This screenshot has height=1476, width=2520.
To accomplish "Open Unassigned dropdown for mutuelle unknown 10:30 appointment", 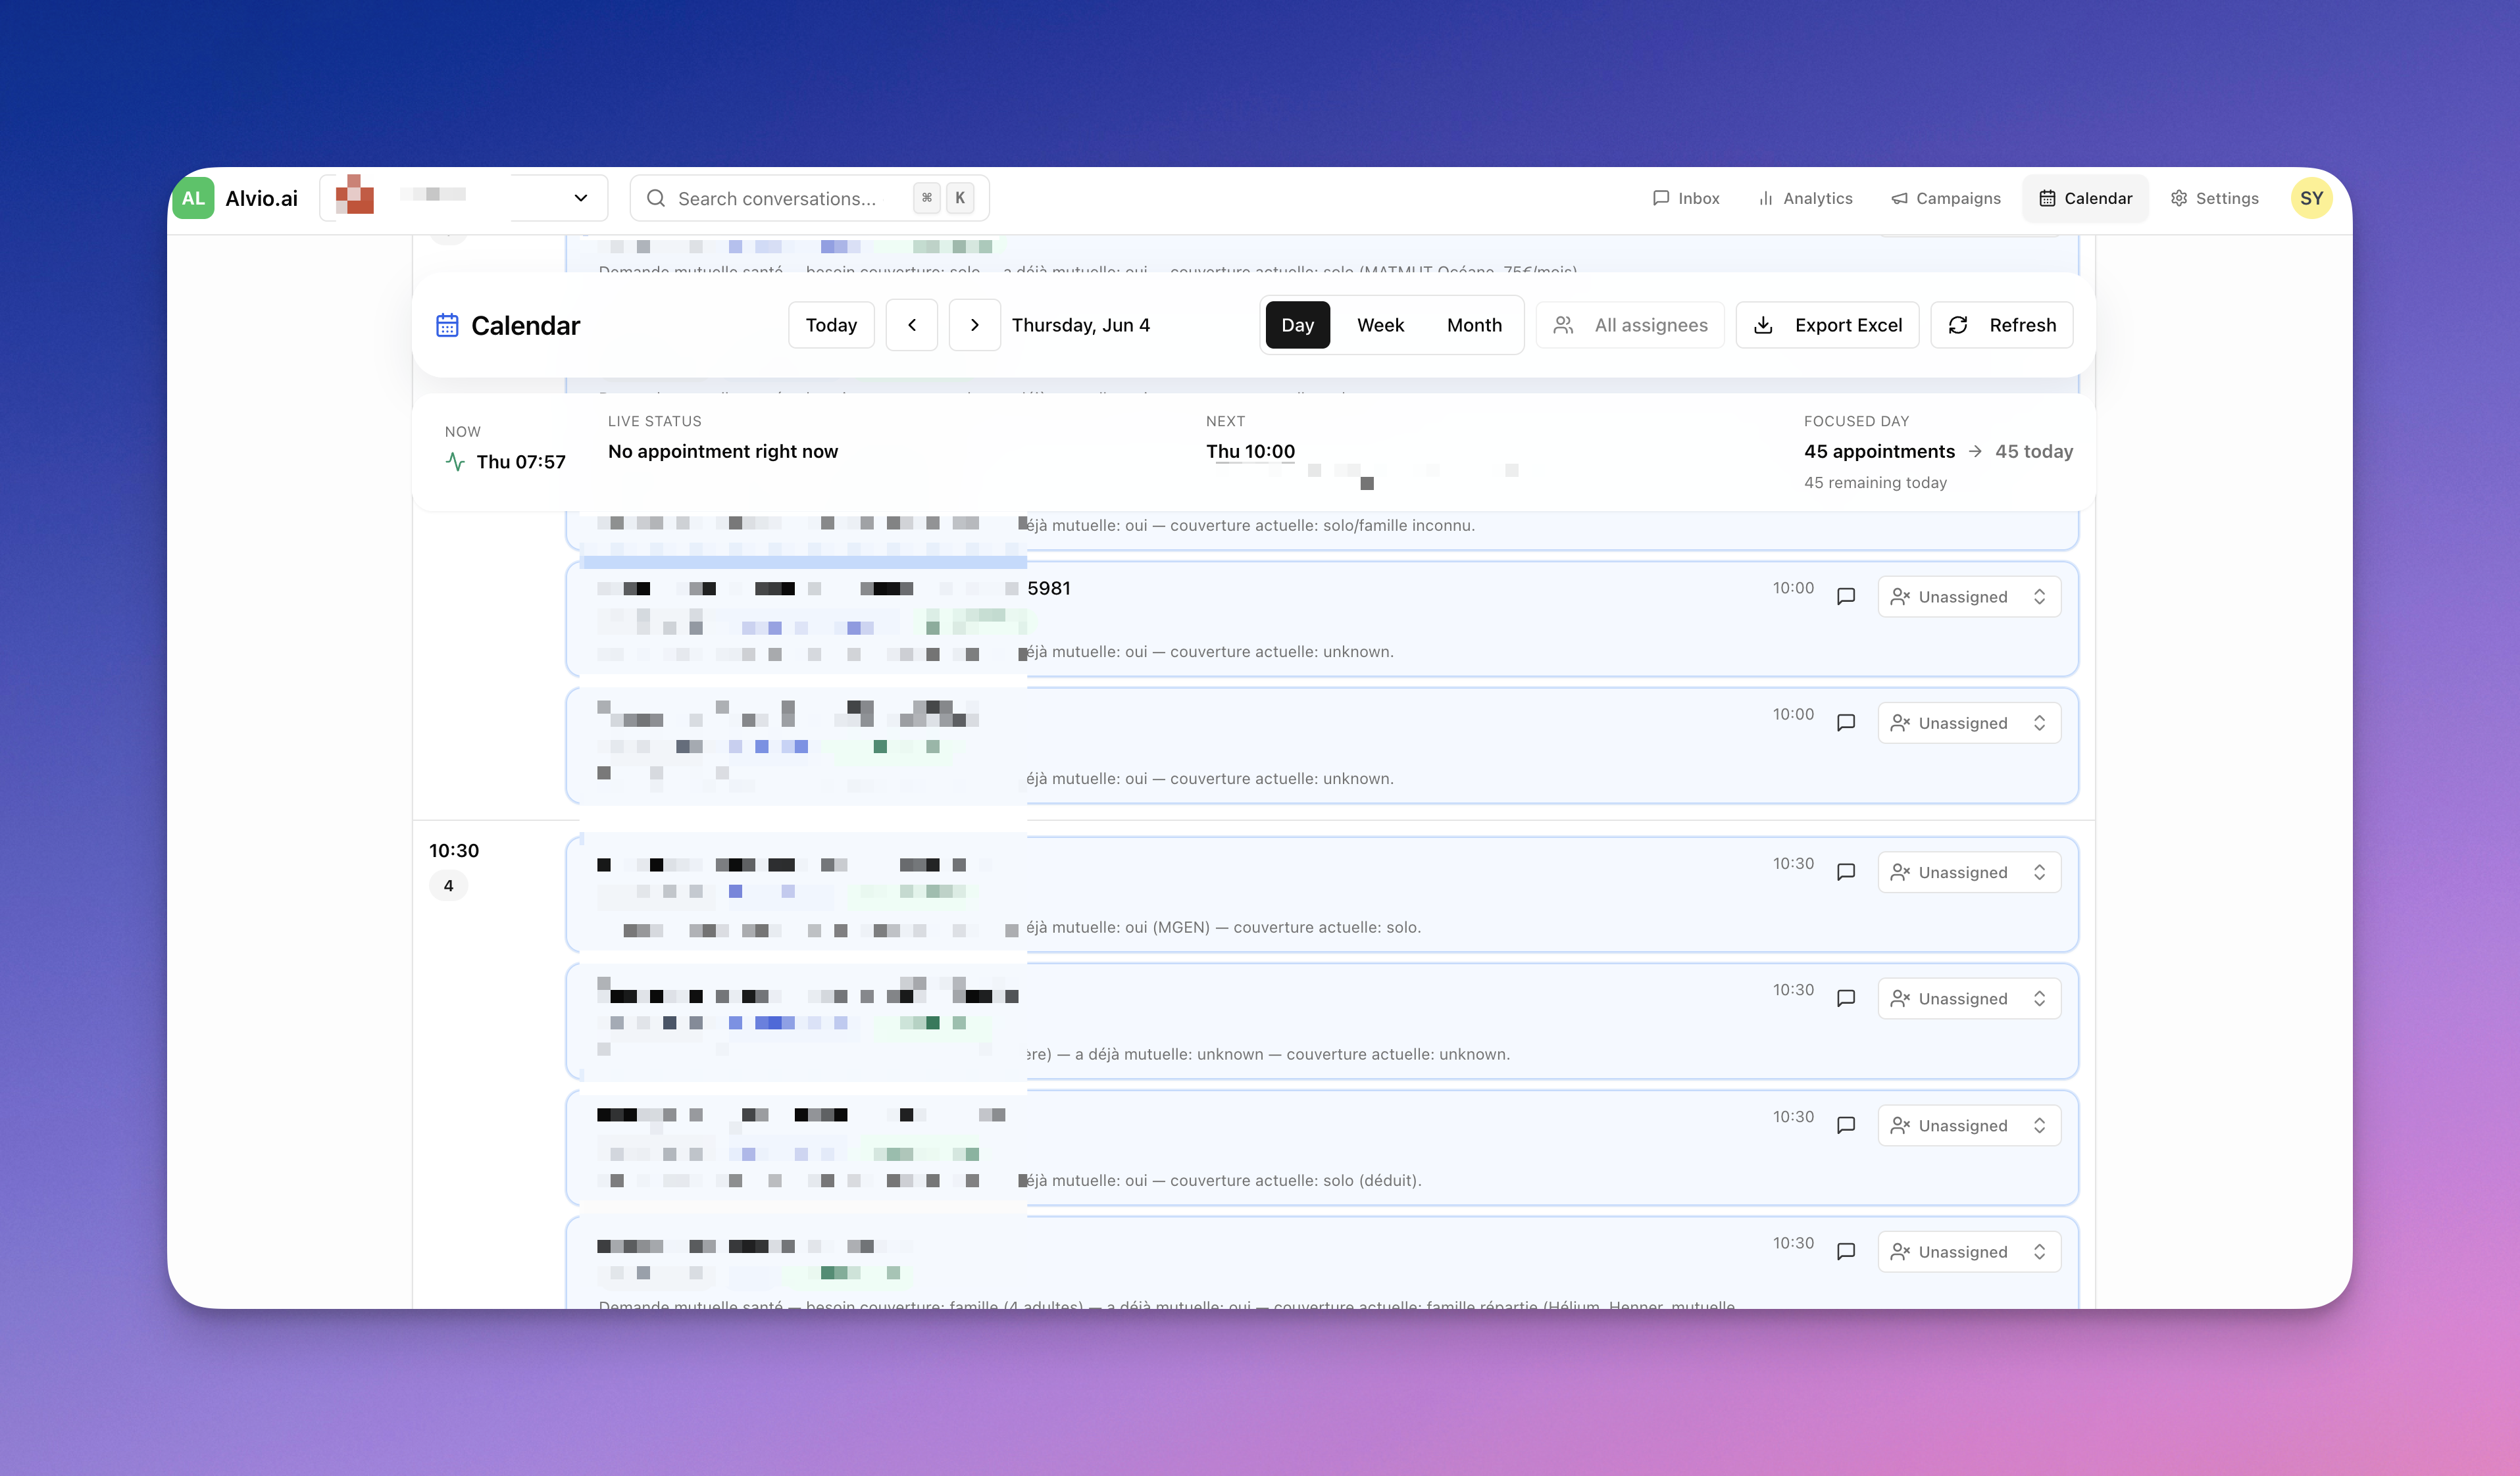I will pos(1969,998).
